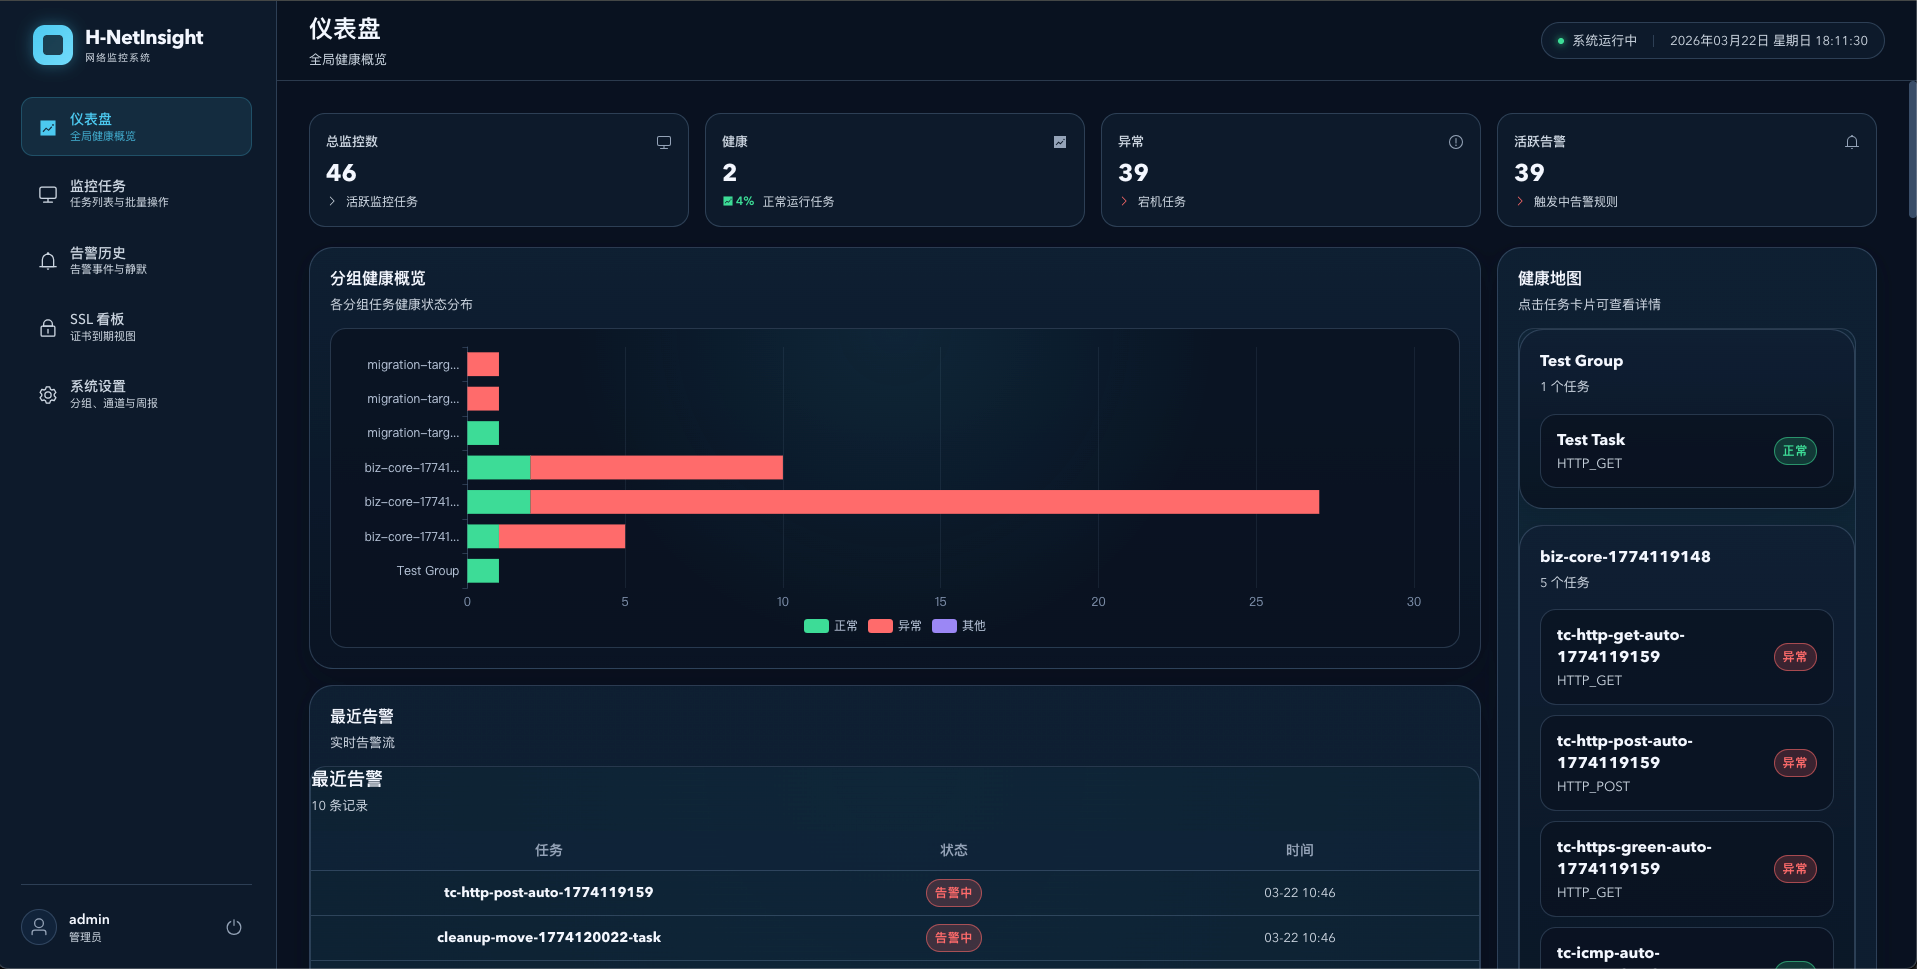Click tc-http-post-auto-1774119159 in alert table
This screenshot has height=969, width=1917.
pyautogui.click(x=548, y=892)
